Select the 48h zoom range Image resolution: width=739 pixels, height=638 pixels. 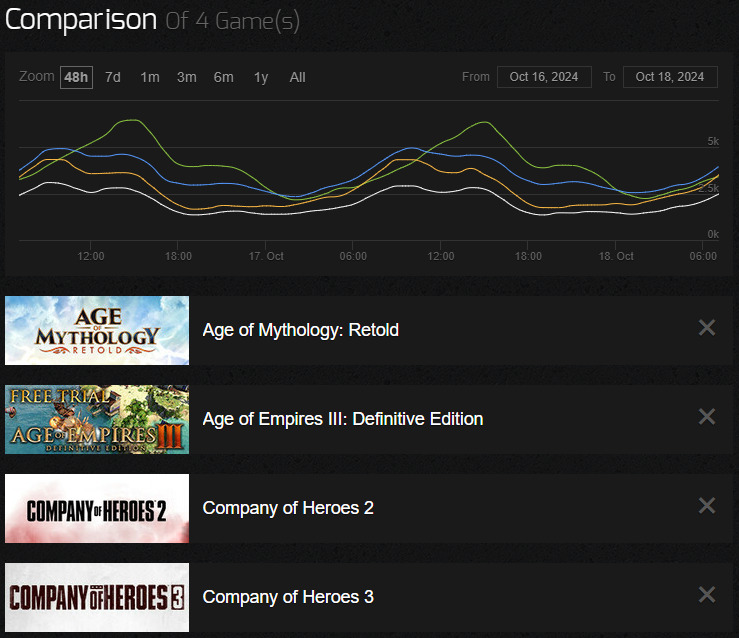(76, 77)
